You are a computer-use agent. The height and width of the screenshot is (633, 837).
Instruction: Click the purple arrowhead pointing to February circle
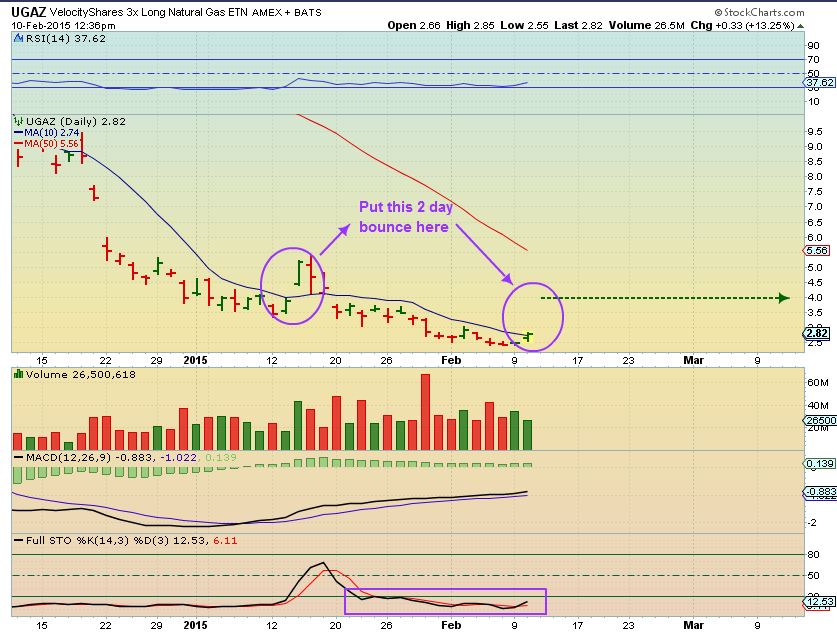tap(506, 278)
